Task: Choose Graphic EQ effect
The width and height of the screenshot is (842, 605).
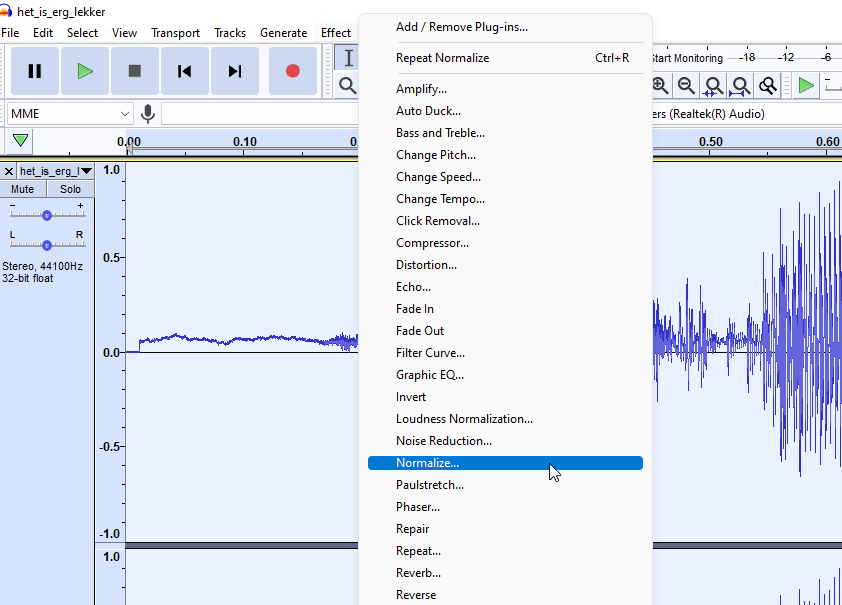Action: pos(505,375)
